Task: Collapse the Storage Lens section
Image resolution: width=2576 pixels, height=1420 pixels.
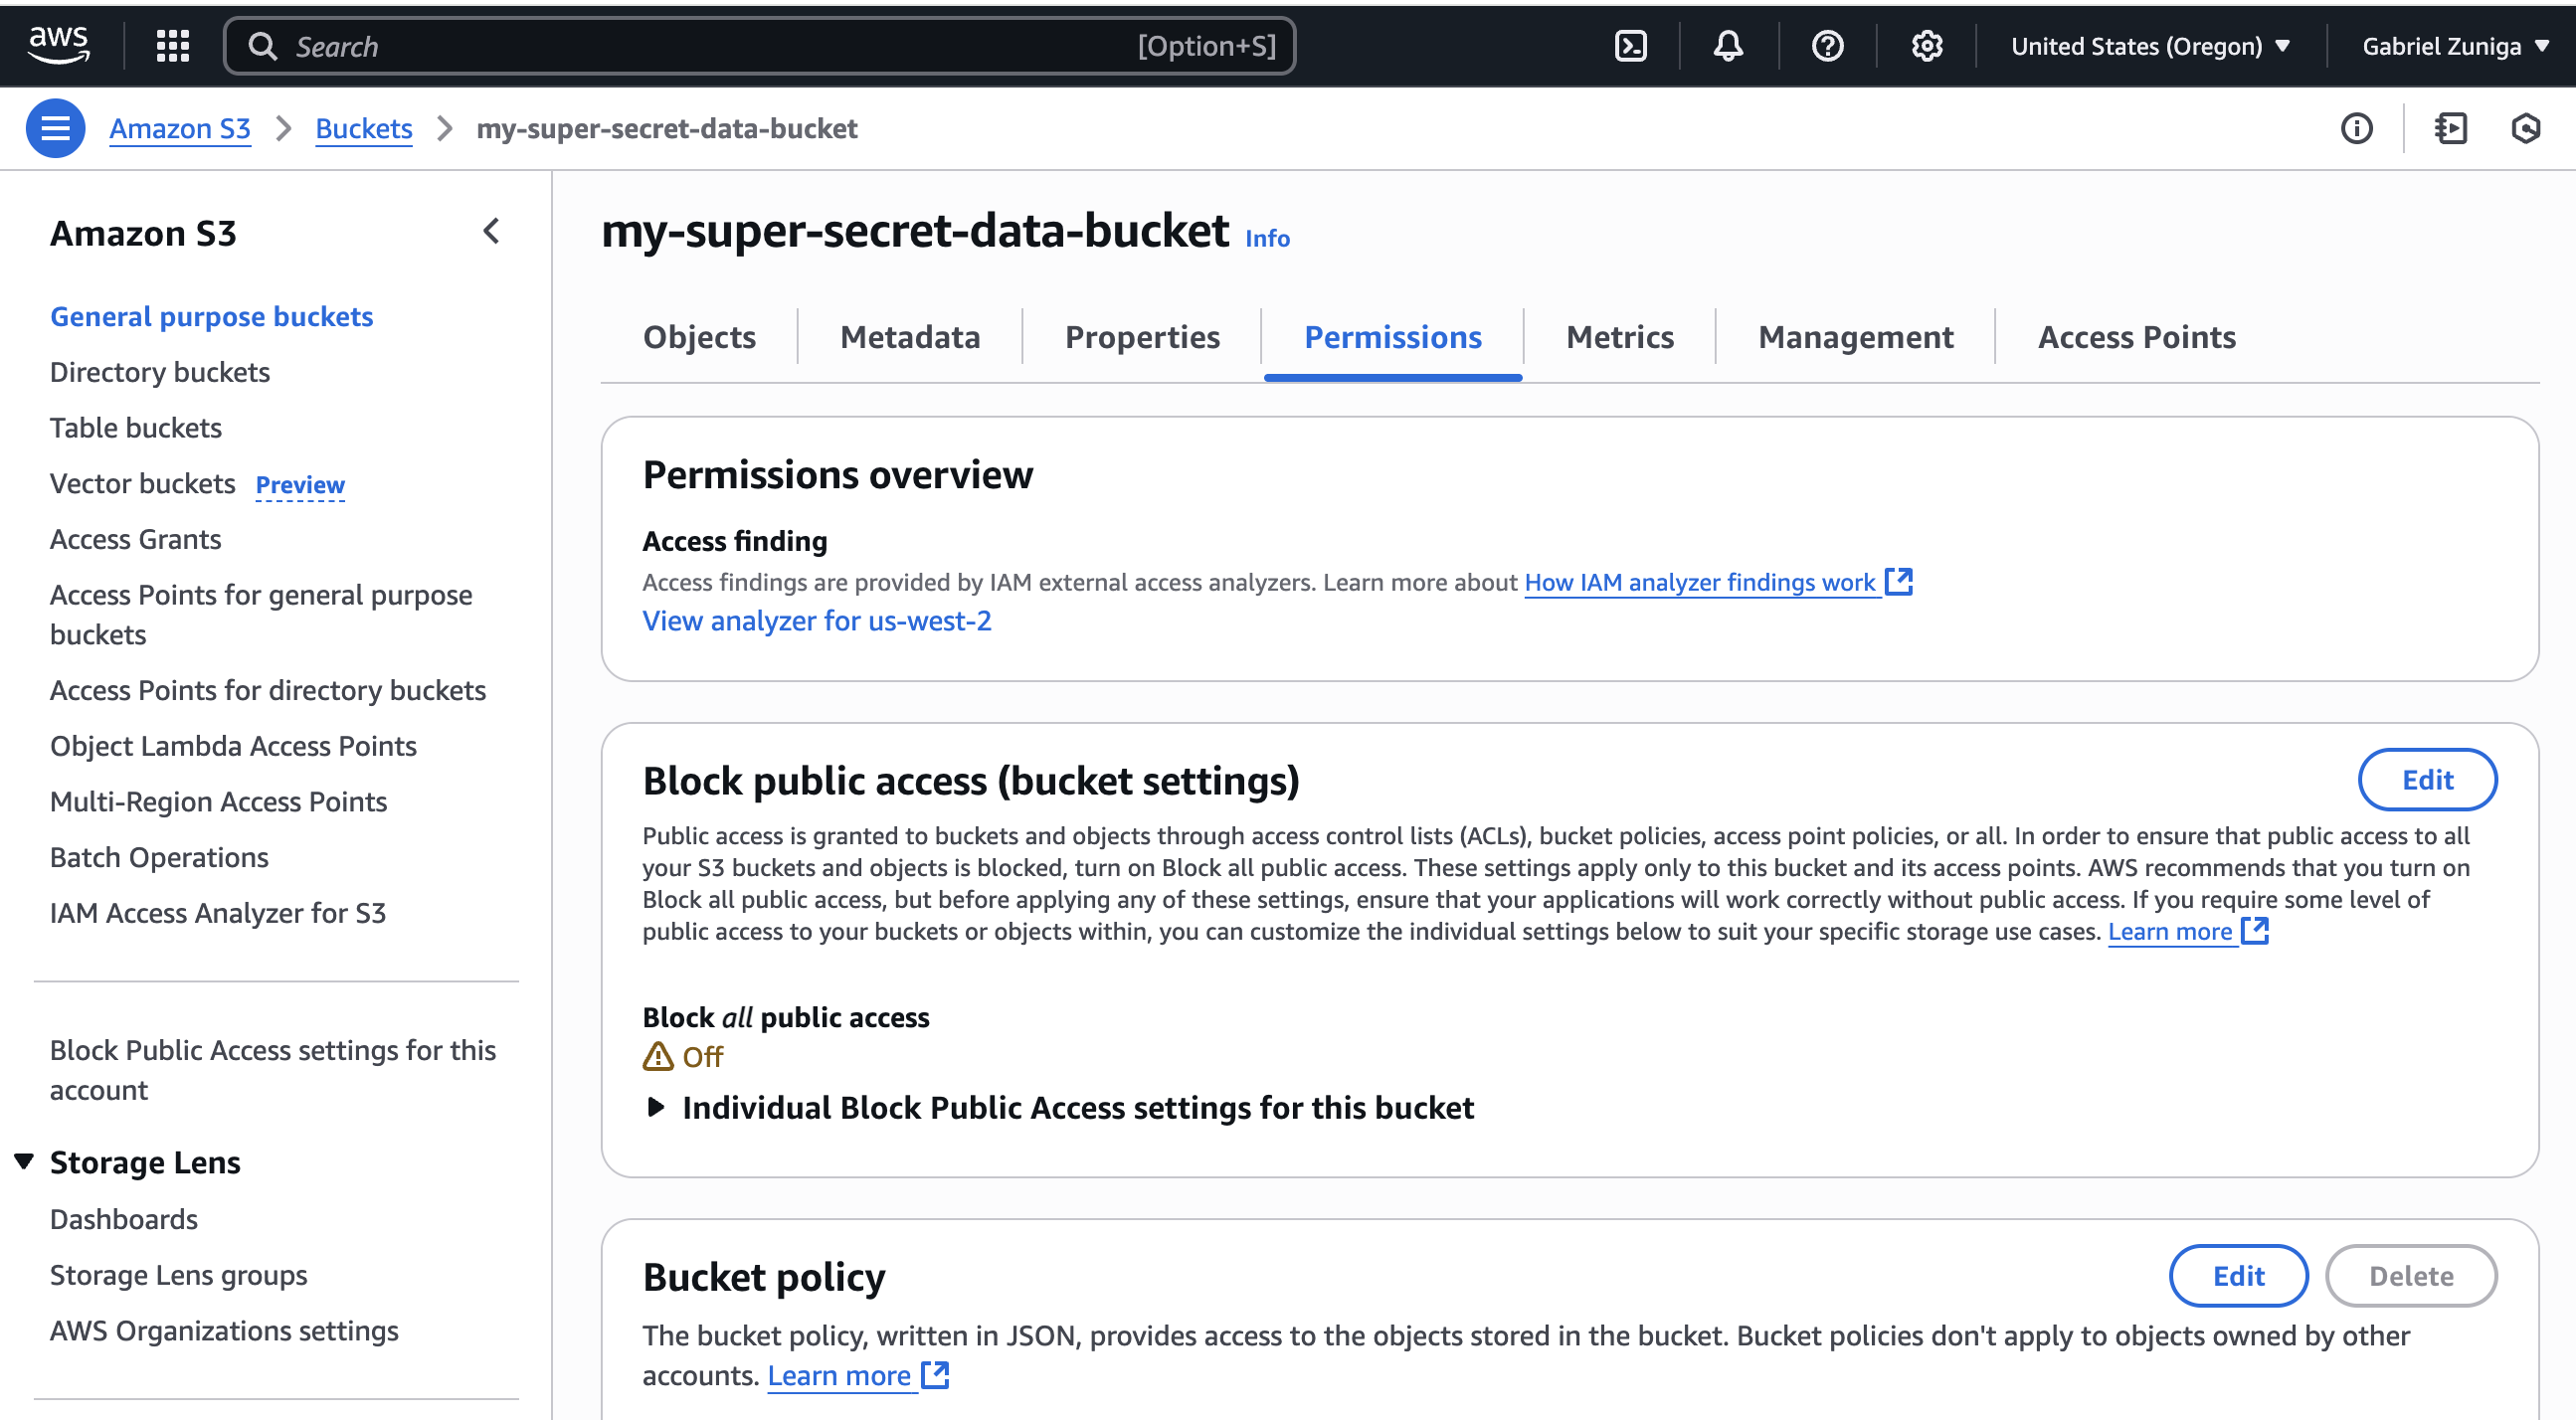Action: pyautogui.click(x=24, y=1161)
